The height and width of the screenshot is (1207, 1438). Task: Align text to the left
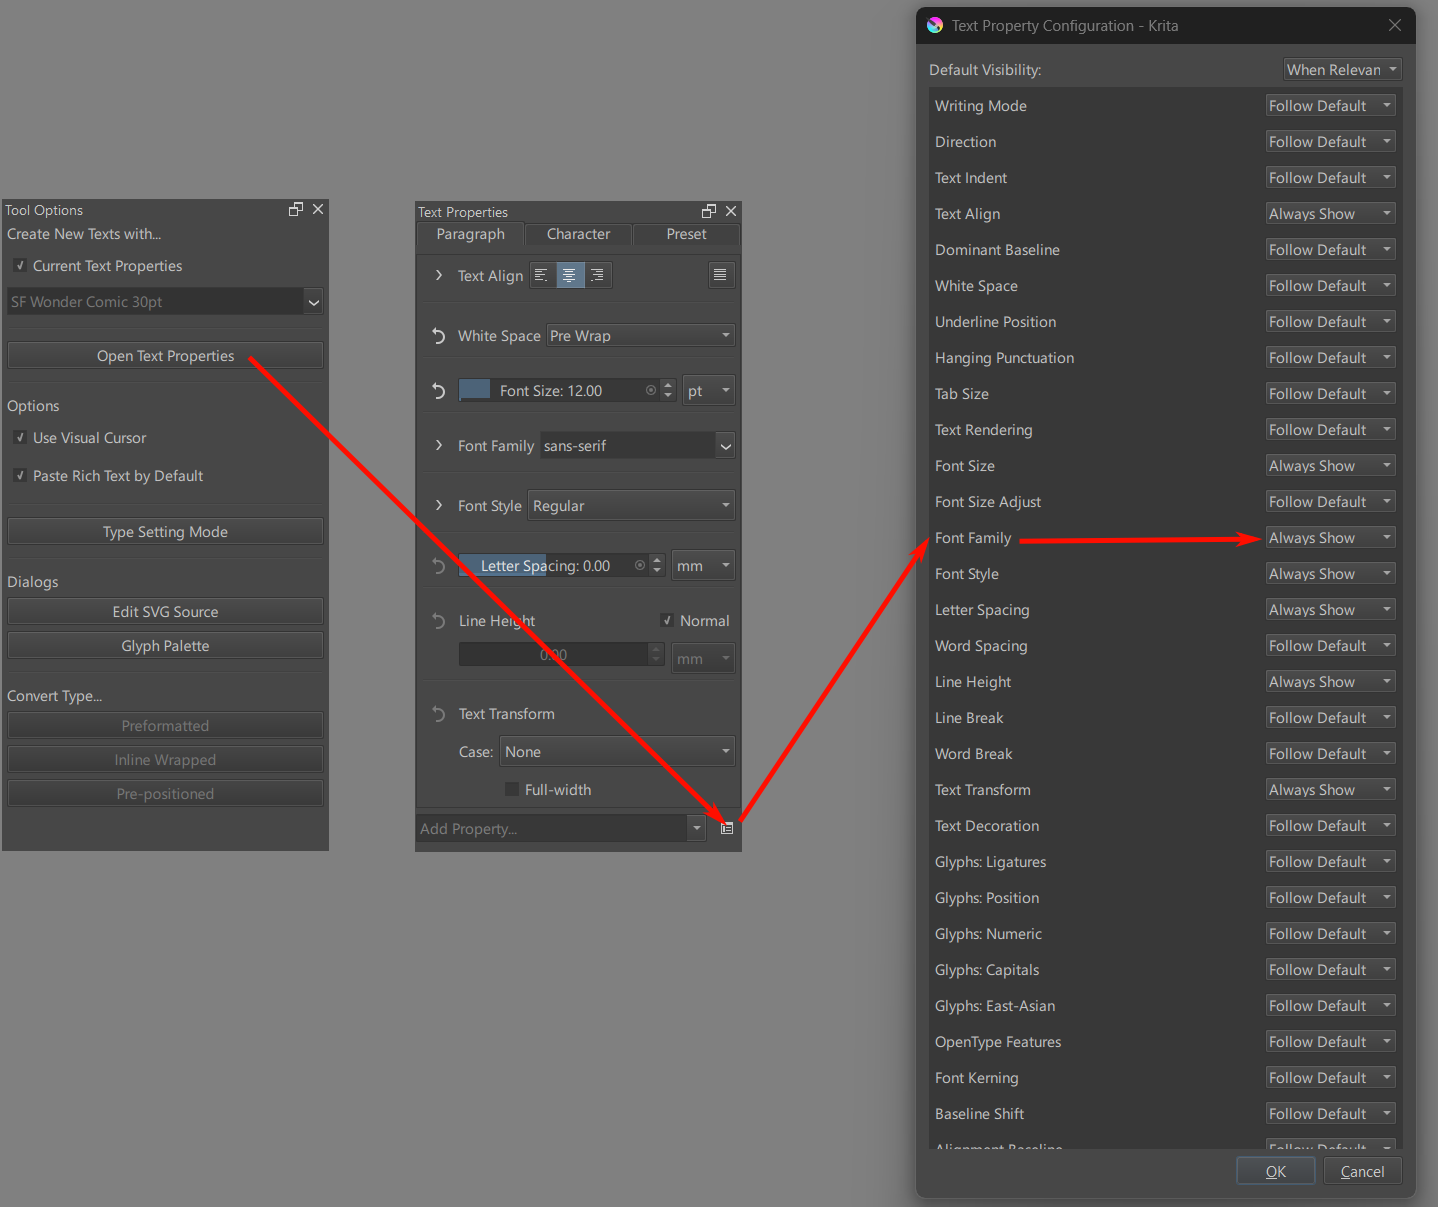click(x=541, y=275)
